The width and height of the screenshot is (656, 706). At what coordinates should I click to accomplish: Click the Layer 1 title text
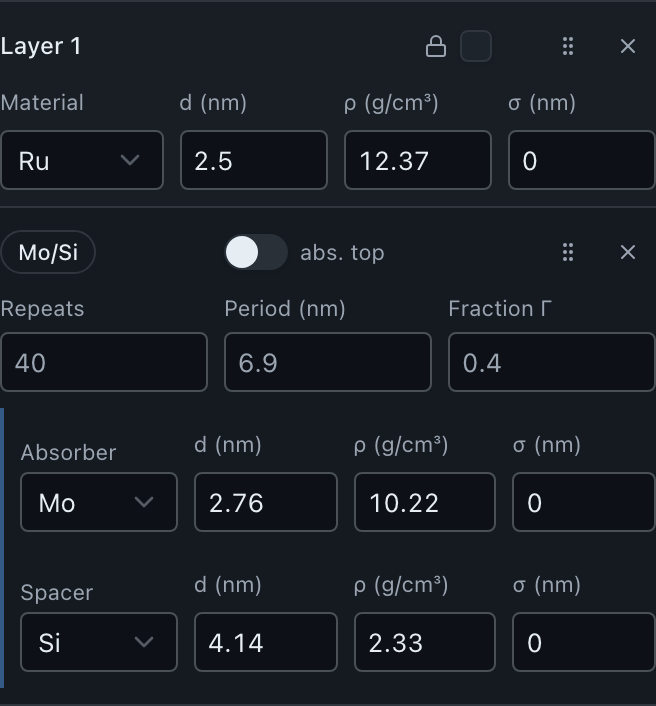click(x=41, y=46)
